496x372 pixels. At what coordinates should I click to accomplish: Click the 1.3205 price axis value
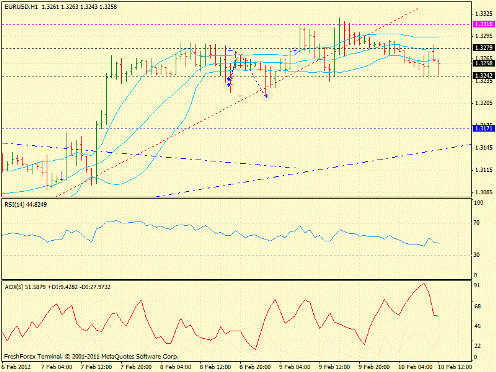pos(484,103)
